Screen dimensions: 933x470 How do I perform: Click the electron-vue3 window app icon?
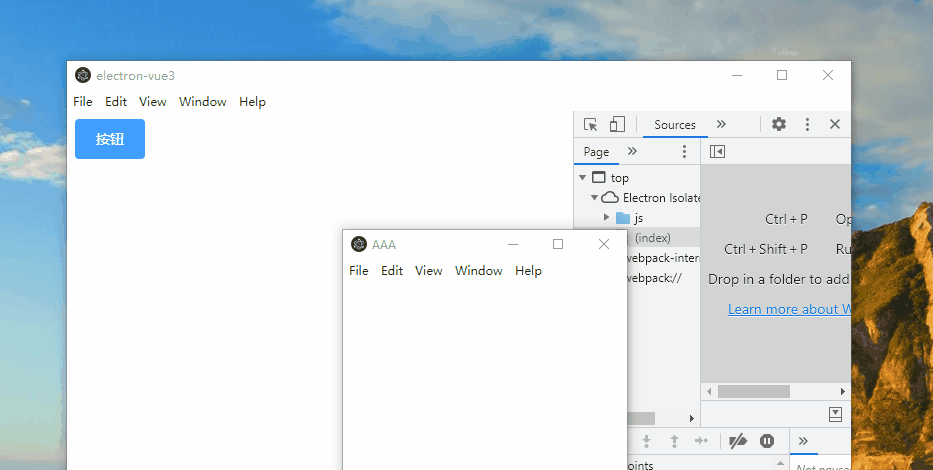click(83, 75)
